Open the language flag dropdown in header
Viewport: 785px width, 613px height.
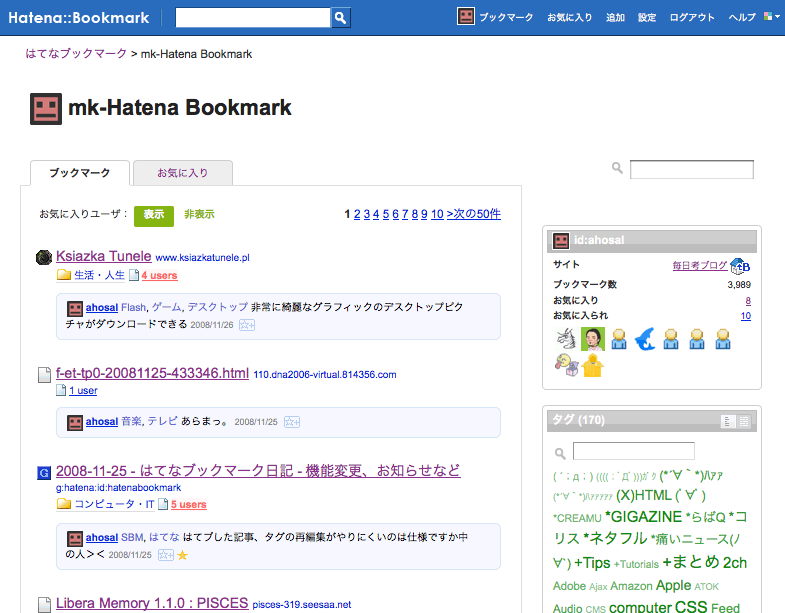[x=771, y=17]
